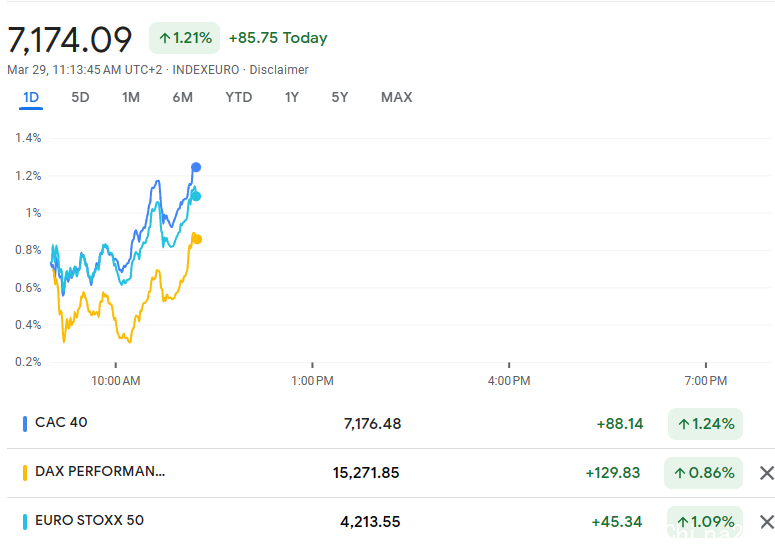Click the index value 7,174.09
Viewport: 775px width, 546px height.
(x=70, y=40)
